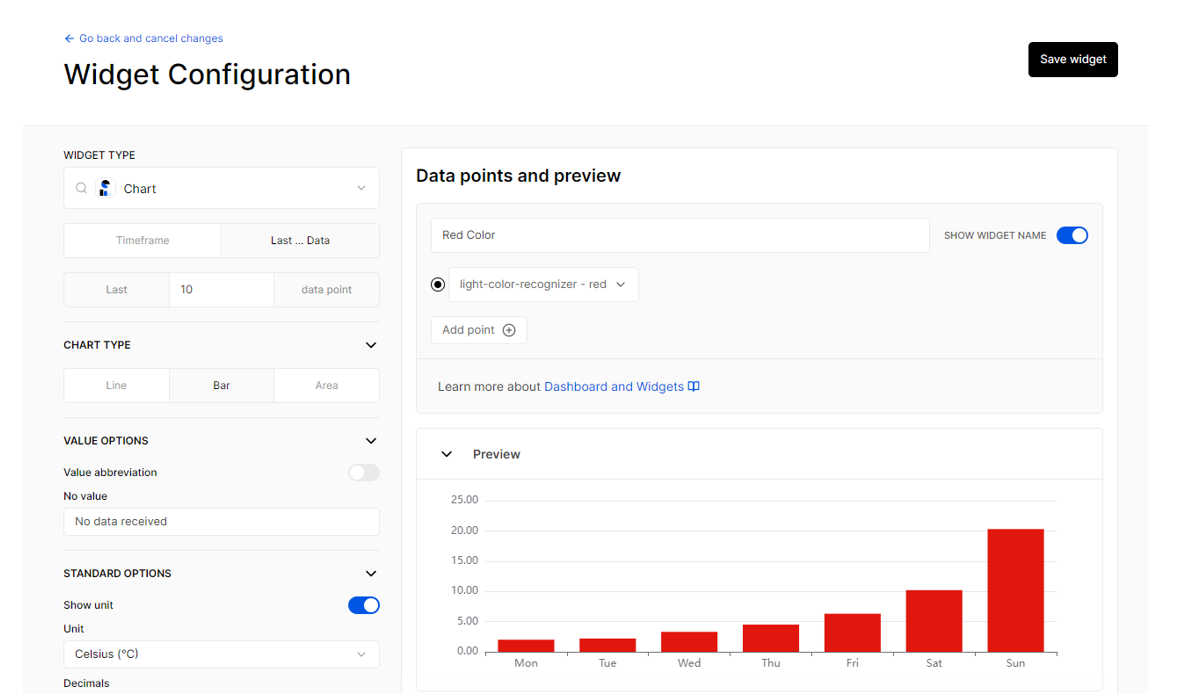1187x699 pixels.
Task: Click the '25.00' axis label
Action: pos(464,500)
